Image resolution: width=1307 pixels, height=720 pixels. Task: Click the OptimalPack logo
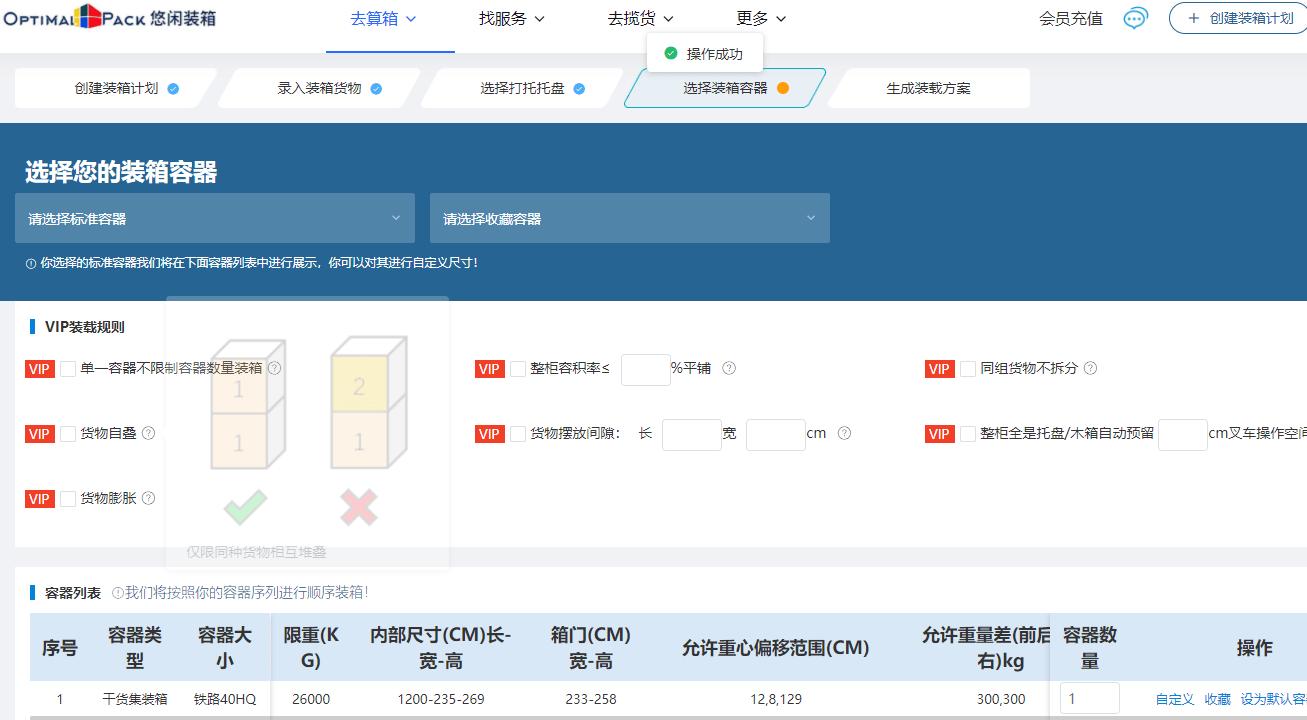click(x=109, y=18)
